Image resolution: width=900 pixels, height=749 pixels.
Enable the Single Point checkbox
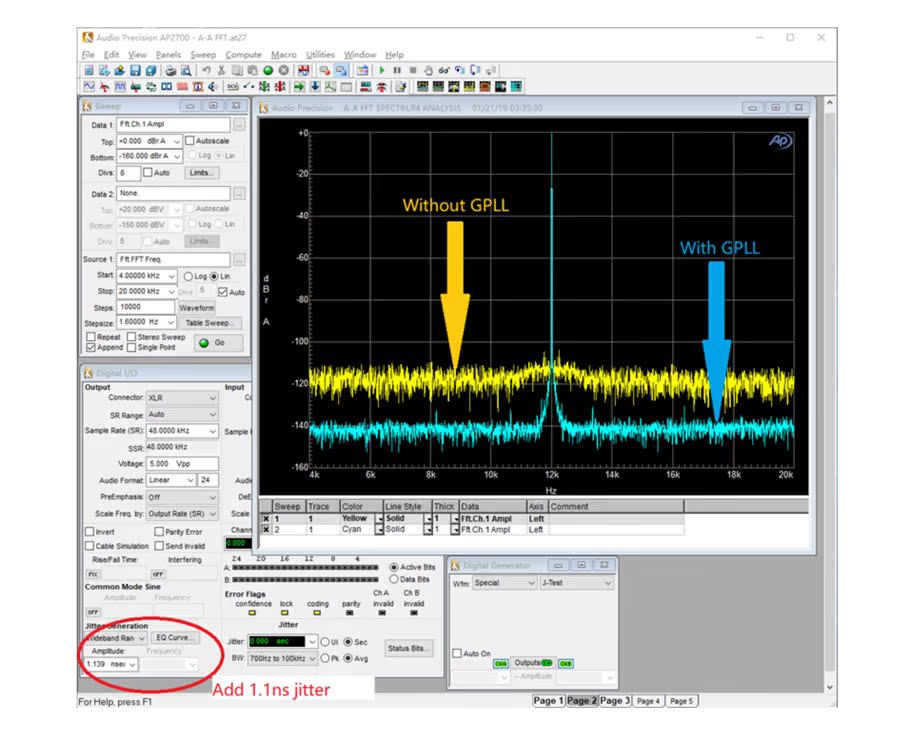131,347
